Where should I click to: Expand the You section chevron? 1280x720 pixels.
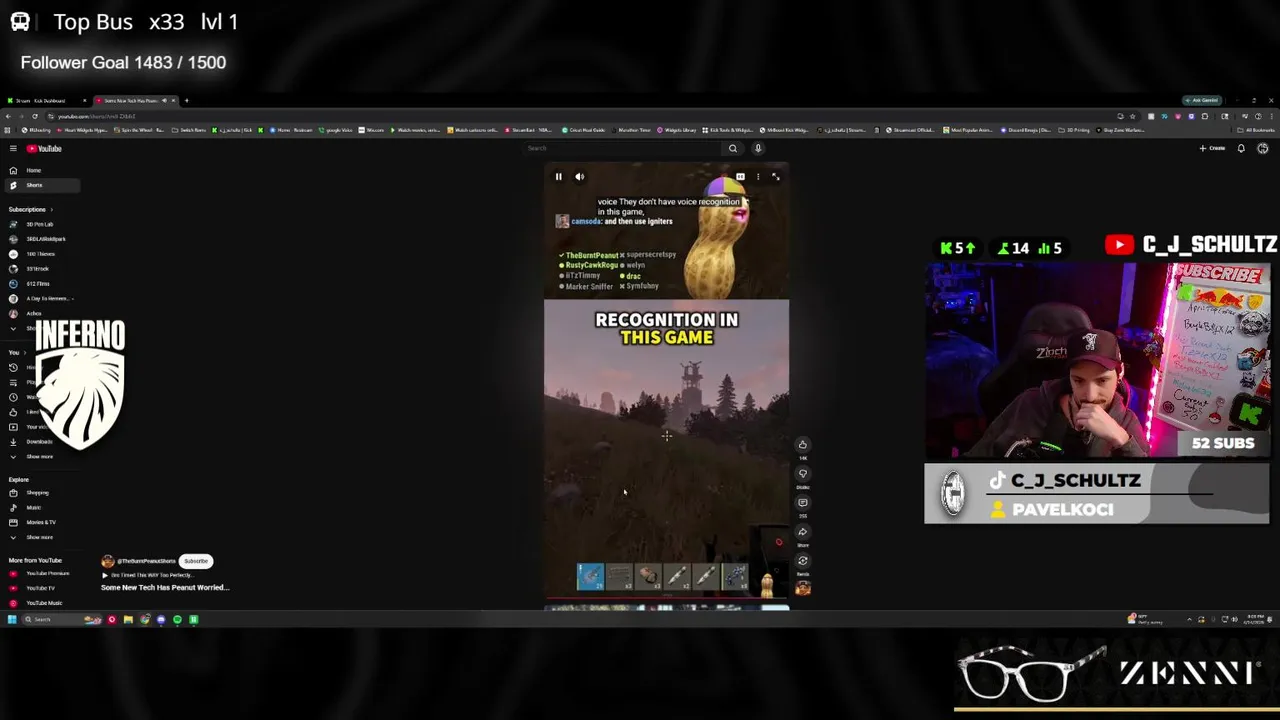(26, 352)
